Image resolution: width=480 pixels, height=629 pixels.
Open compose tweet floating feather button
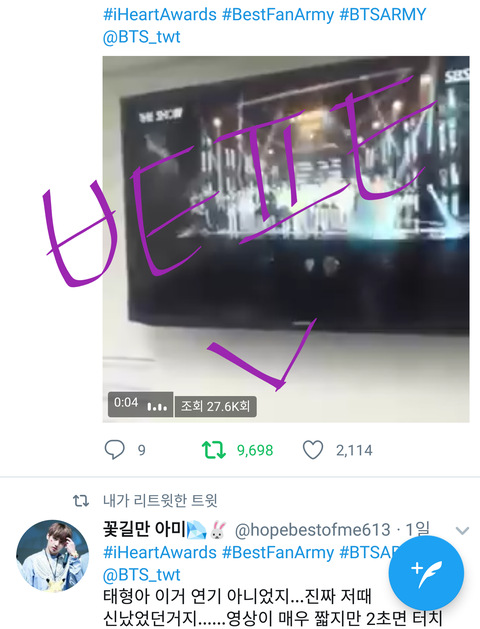pyautogui.click(x=426, y=573)
